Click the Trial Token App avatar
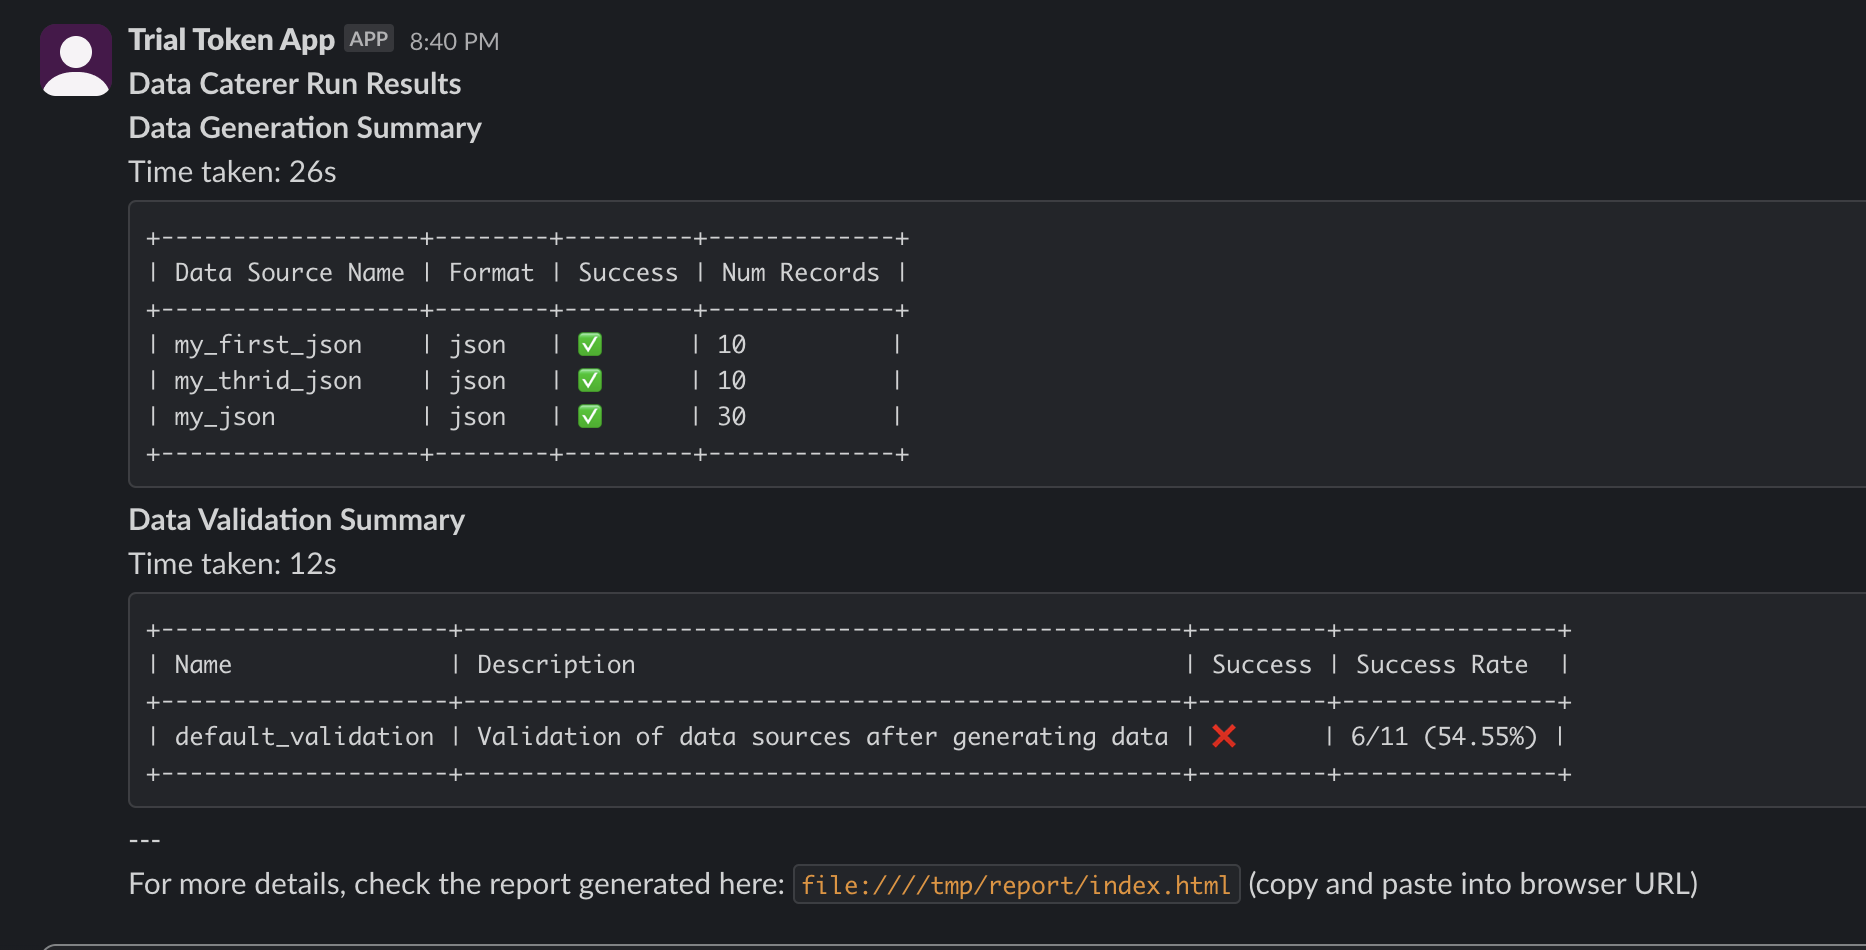This screenshot has width=1866, height=950. point(76,60)
